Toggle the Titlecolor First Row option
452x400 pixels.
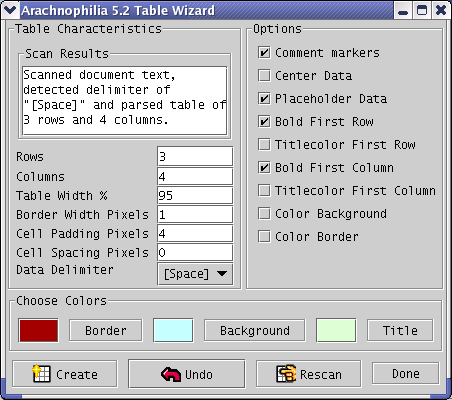pos(264,145)
